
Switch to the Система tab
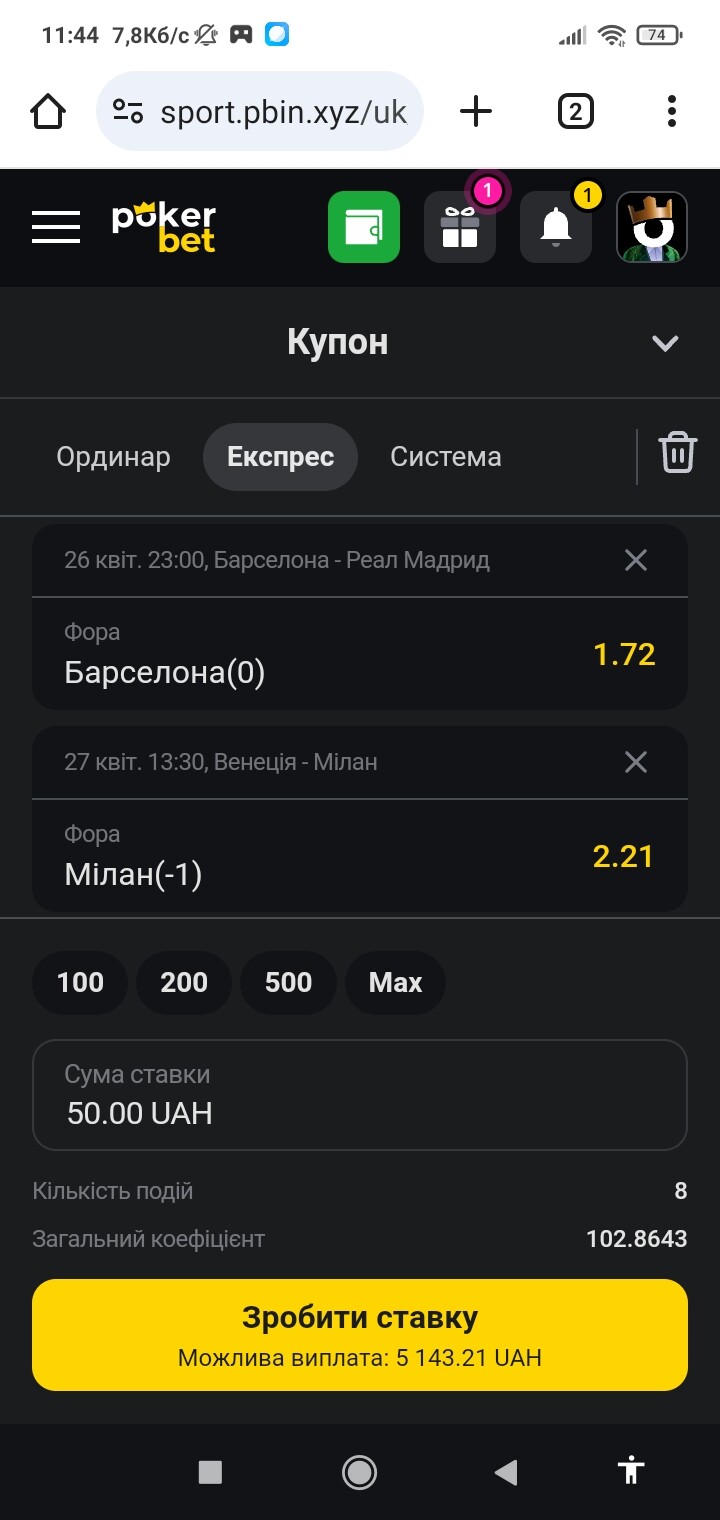[x=446, y=457]
